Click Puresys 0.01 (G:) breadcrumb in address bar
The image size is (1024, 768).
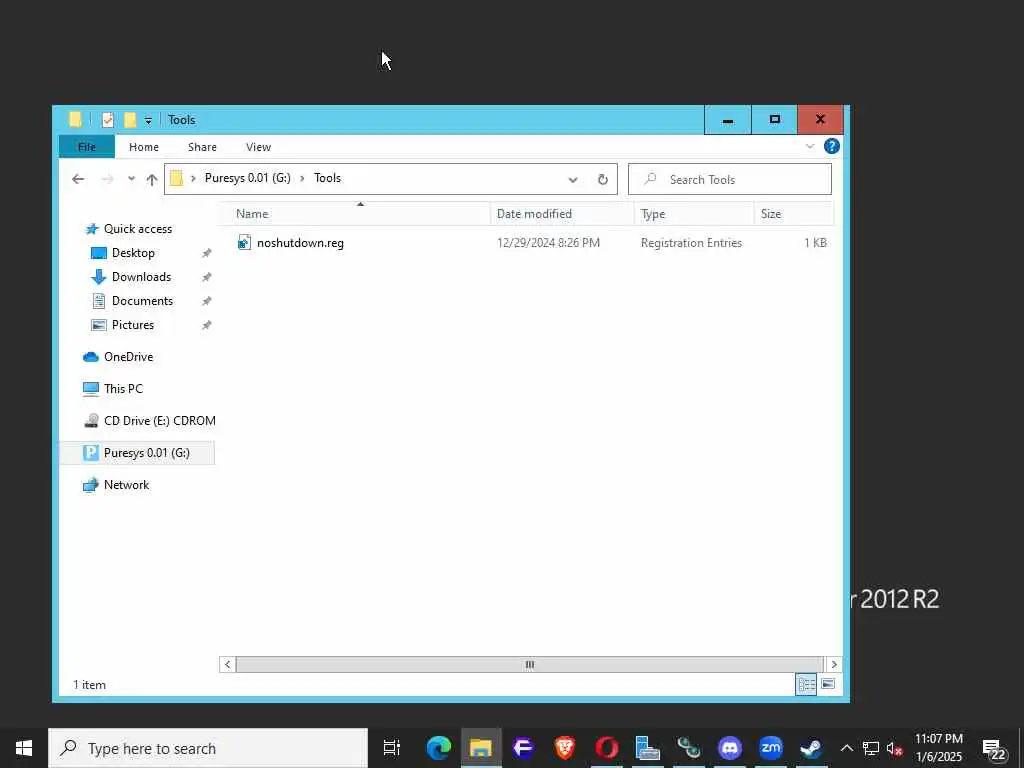coord(248,178)
